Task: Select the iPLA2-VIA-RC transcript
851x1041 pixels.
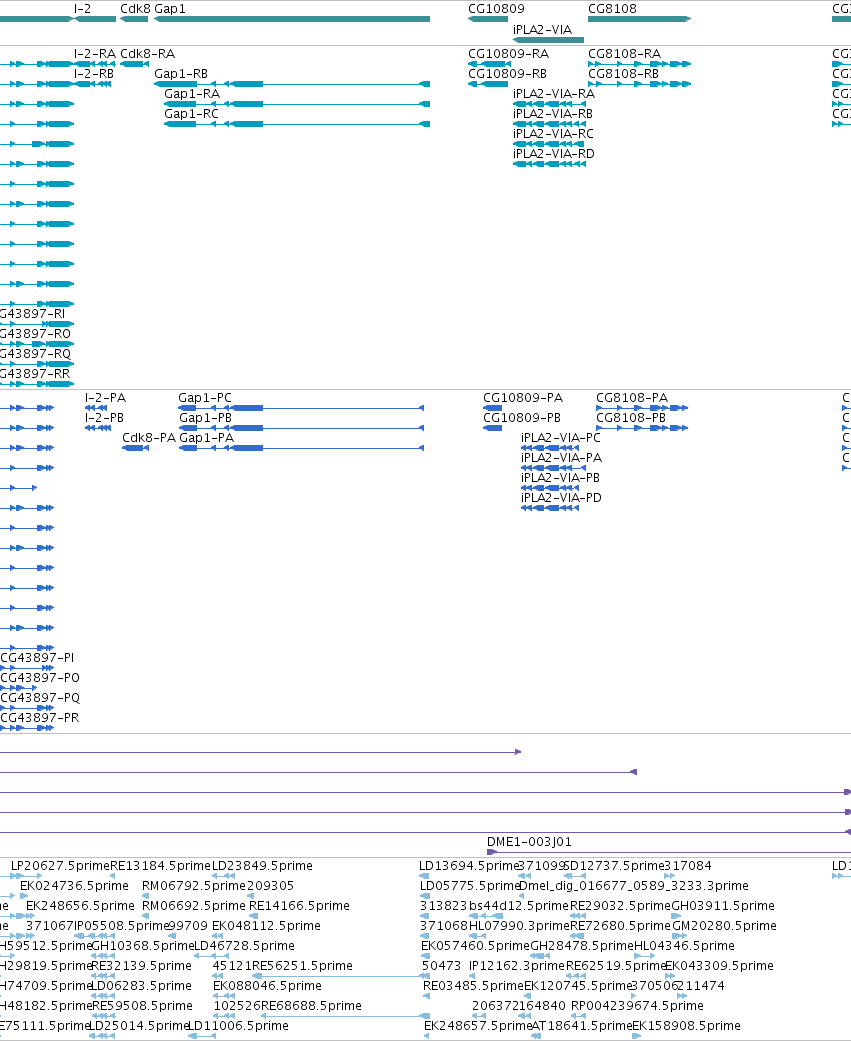Action: point(550,144)
